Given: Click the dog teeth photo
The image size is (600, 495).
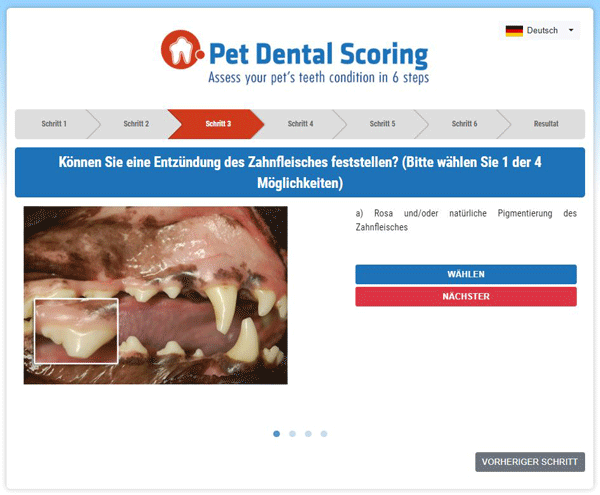Looking at the screenshot, I should pyautogui.click(x=155, y=295).
